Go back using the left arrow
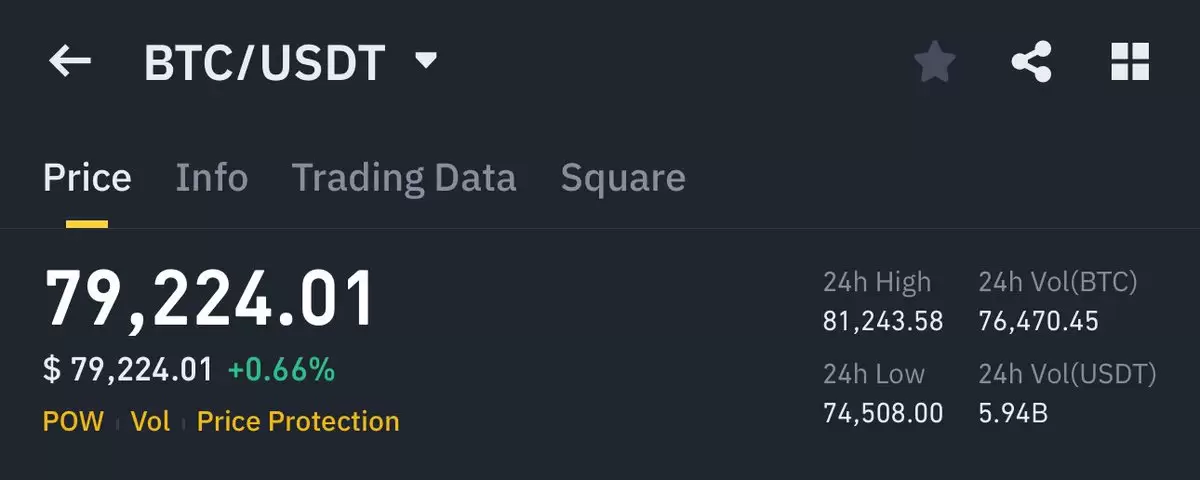 69,62
